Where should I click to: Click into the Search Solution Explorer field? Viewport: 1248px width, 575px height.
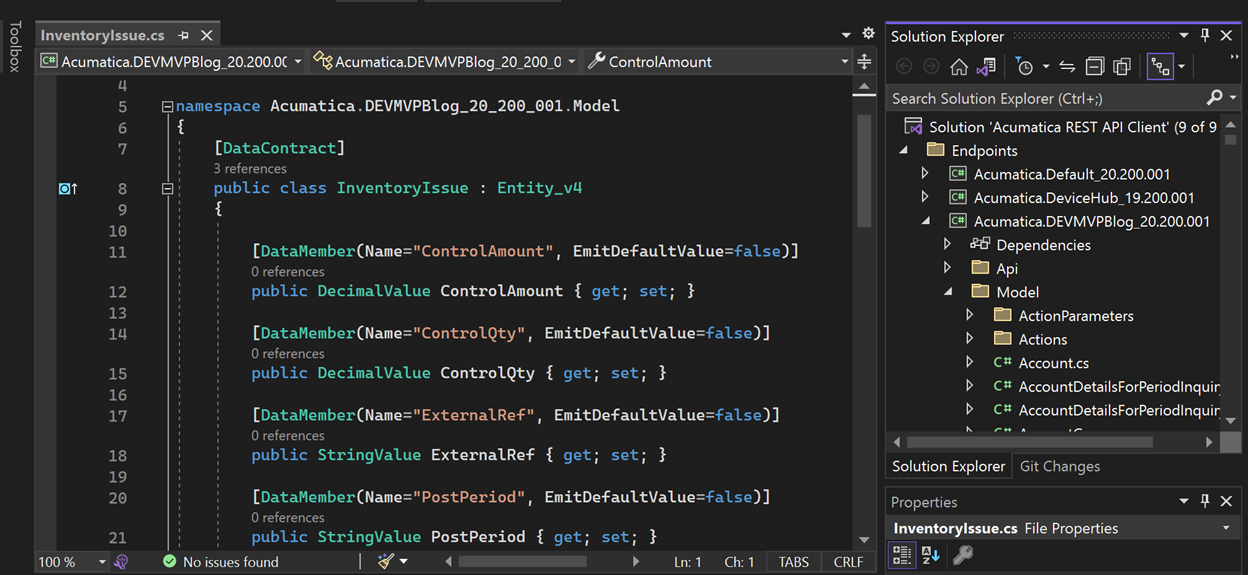pyautogui.click(x=1045, y=98)
